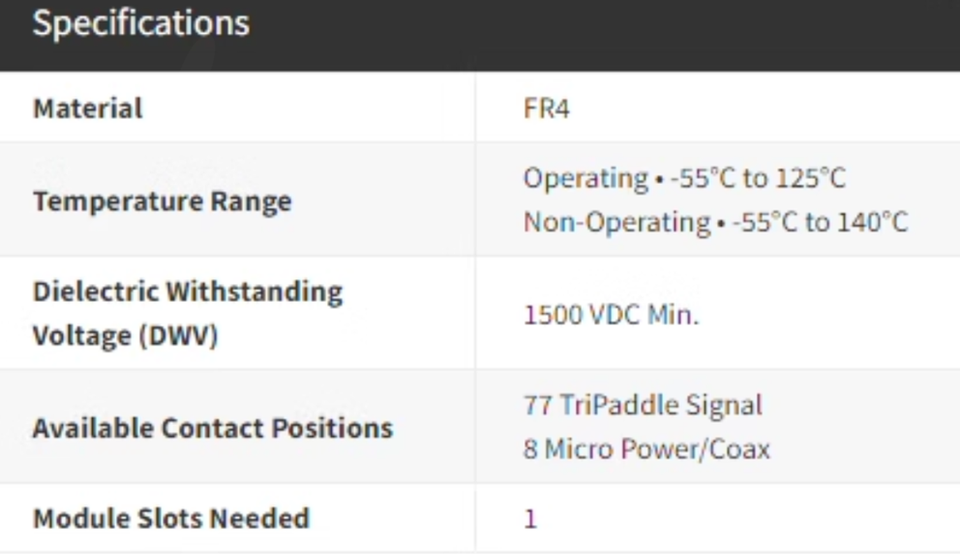Click the FR4 material value
The image size is (960, 554).
pyautogui.click(x=546, y=108)
